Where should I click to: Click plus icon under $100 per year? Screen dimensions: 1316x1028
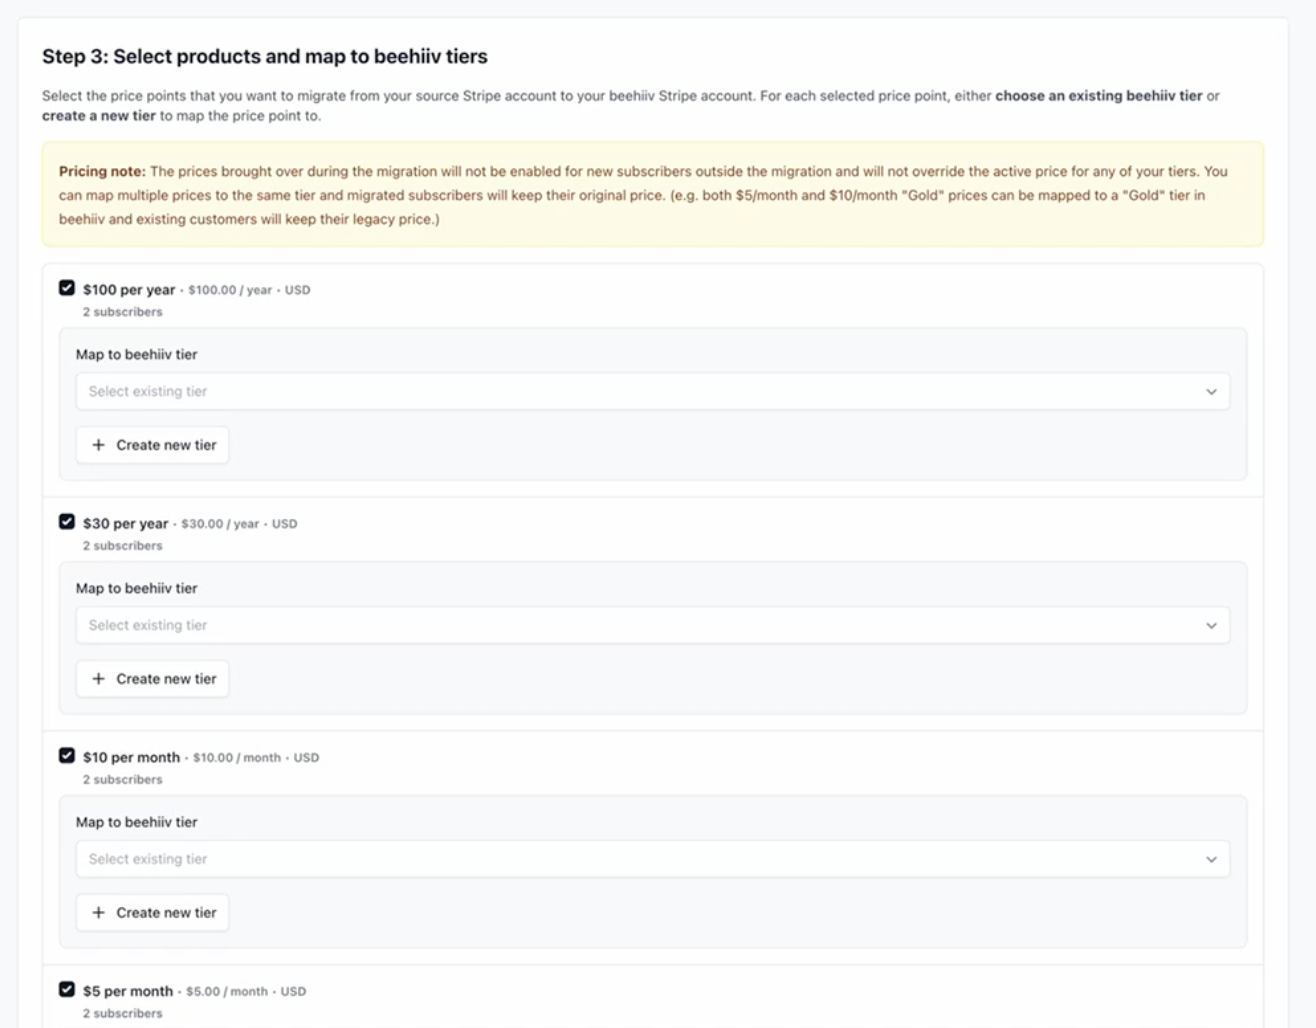98,445
